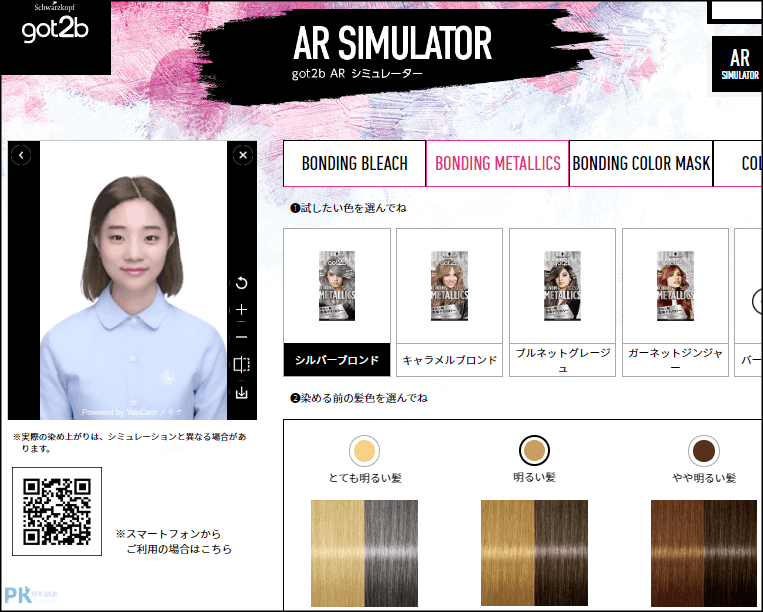Click the やや明るい髪 text label
This screenshot has height=612, width=763.
(x=704, y=478)
